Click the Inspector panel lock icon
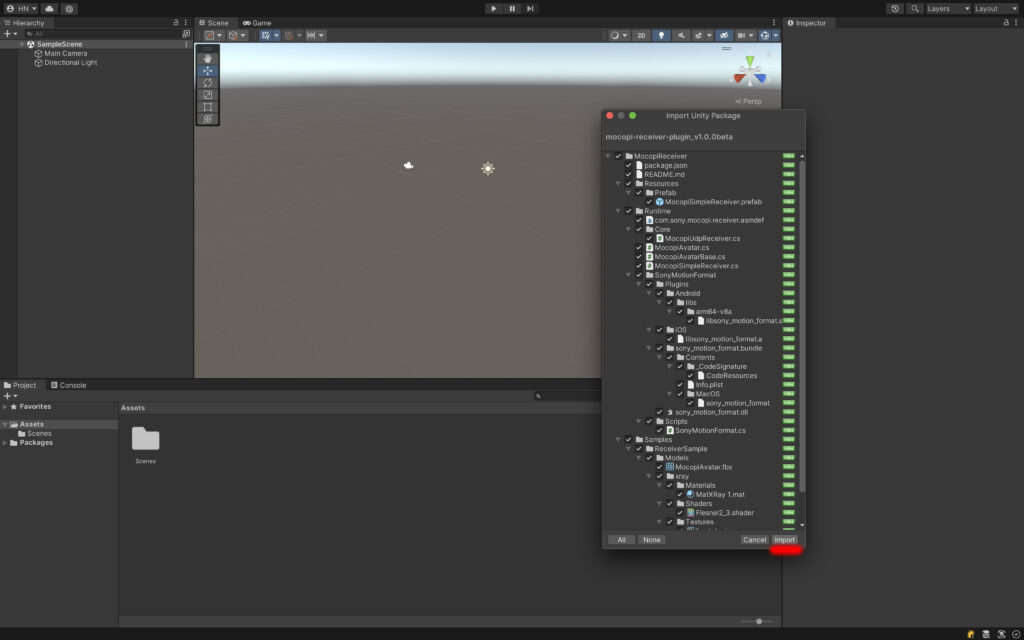Viewport: 1024px width, 640px height. [1006, 22]
